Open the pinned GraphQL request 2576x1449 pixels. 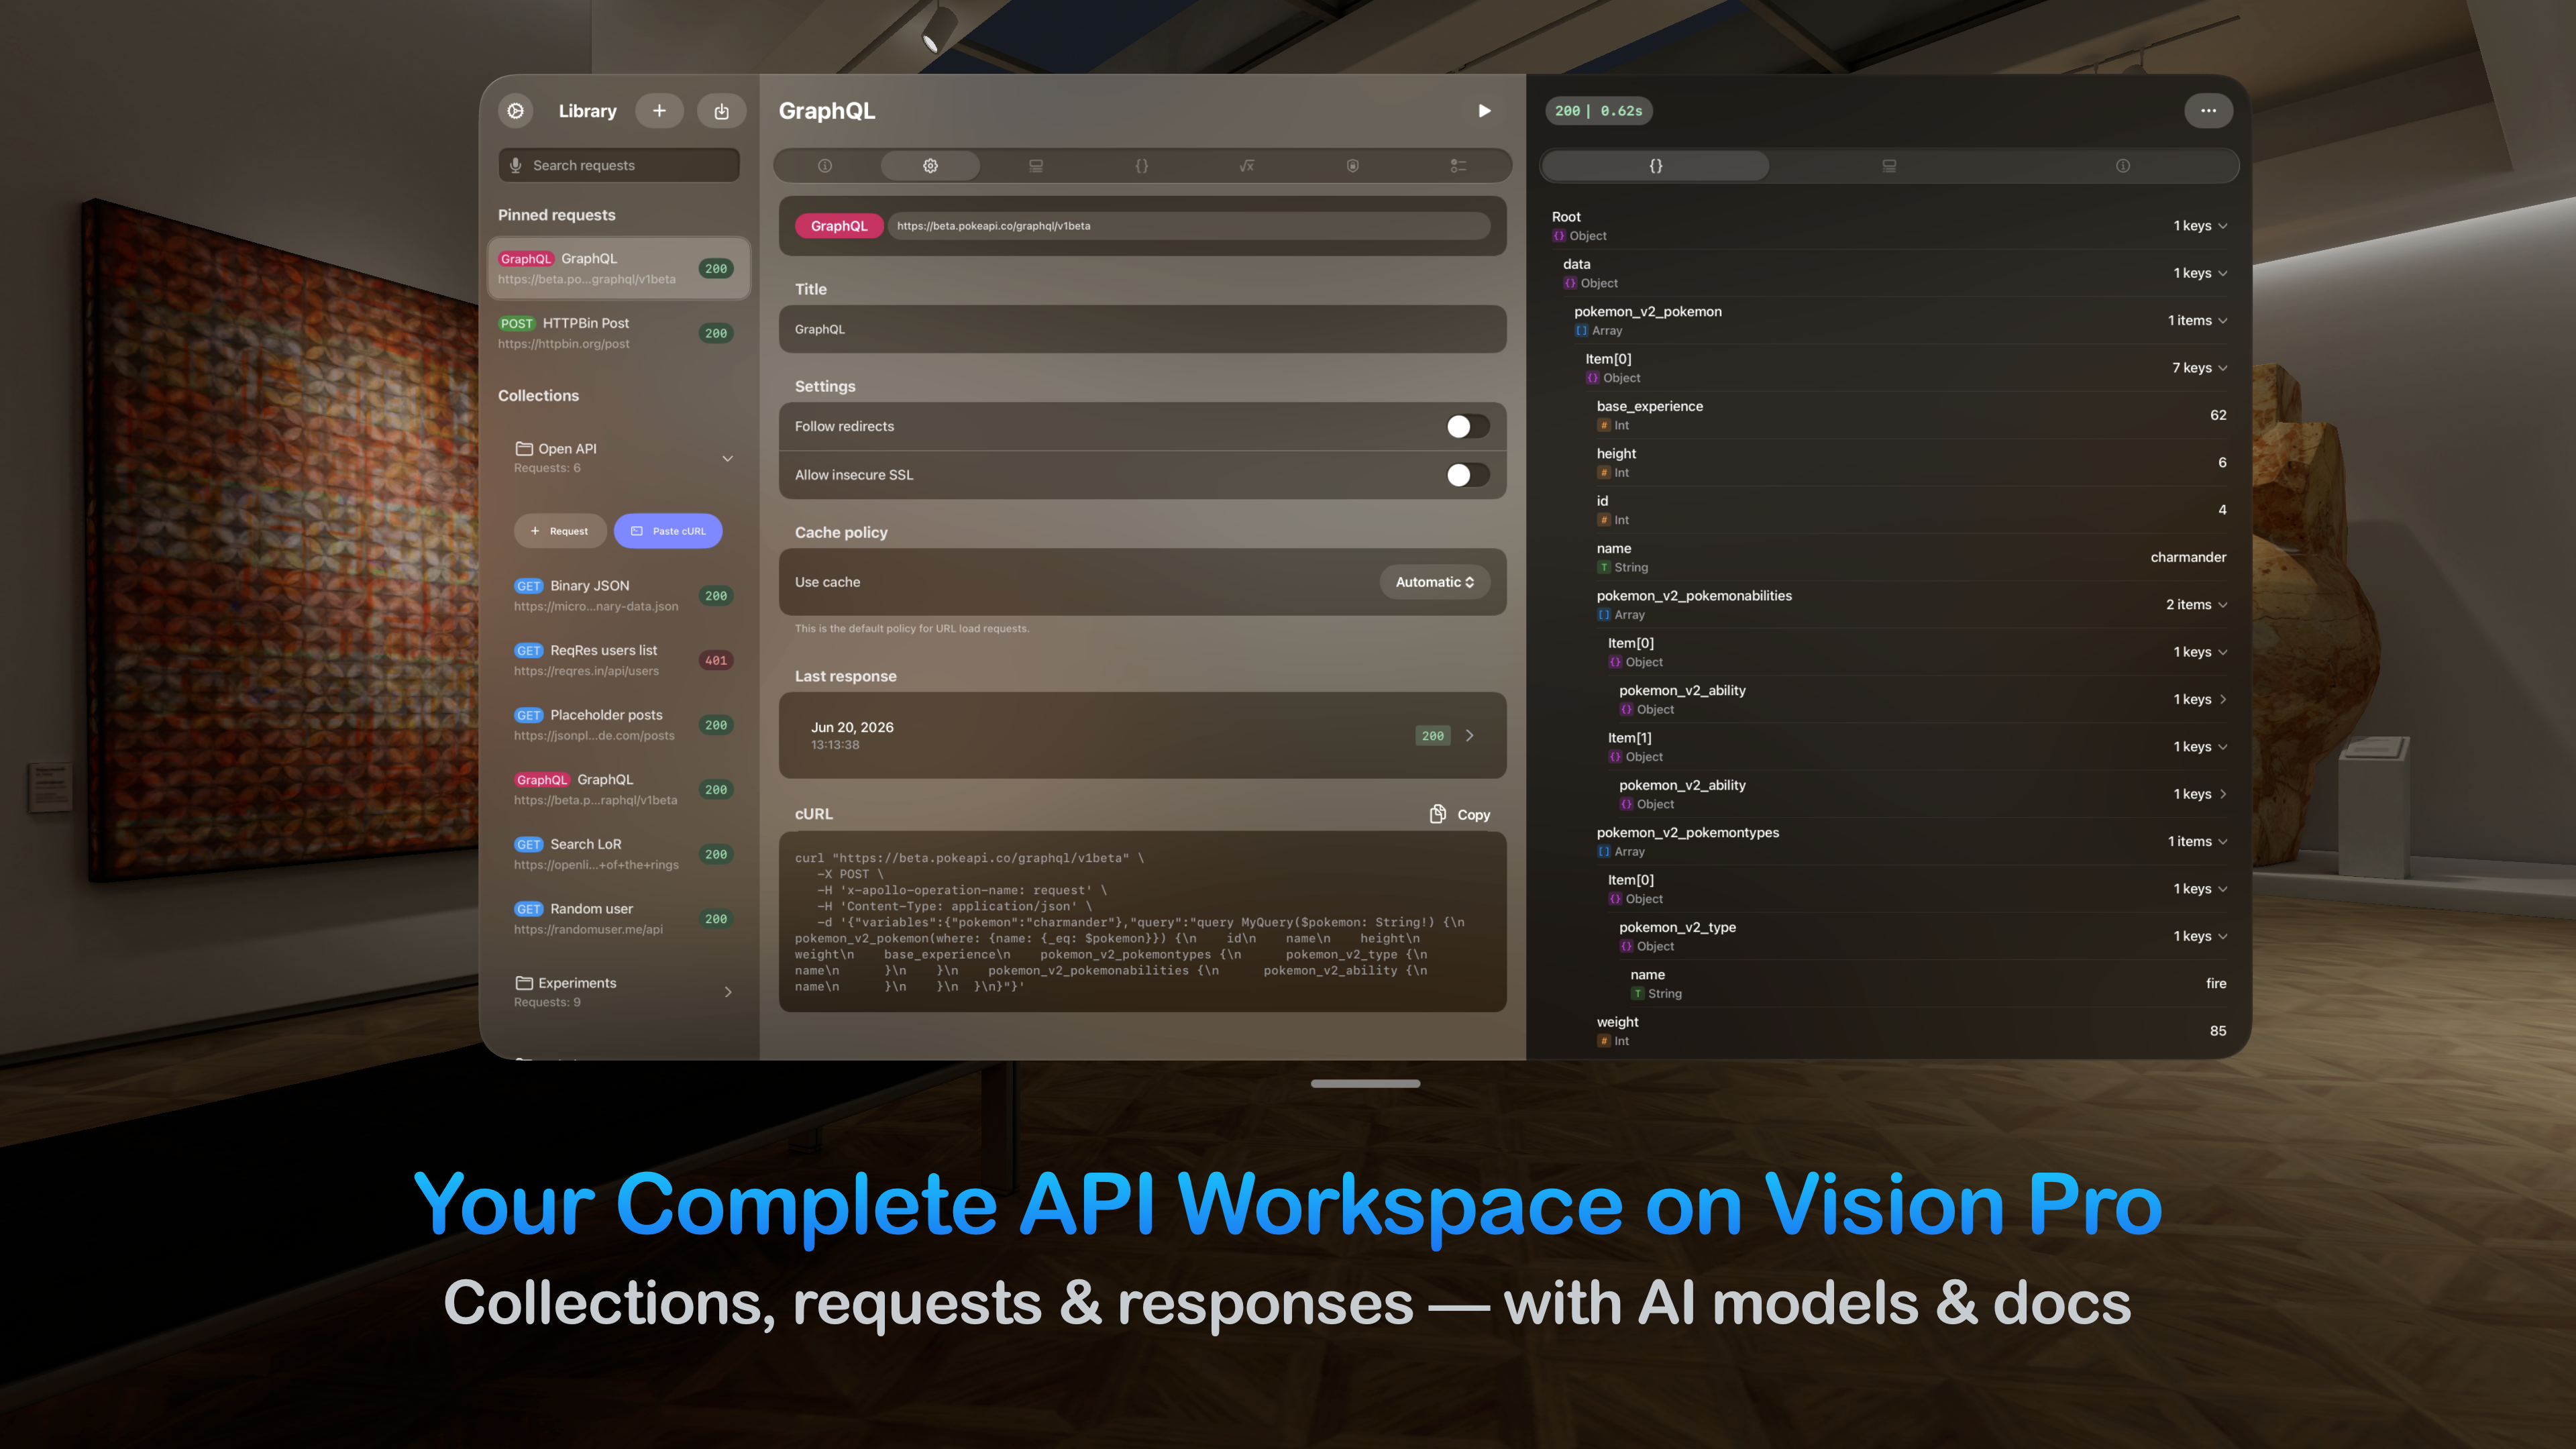pos(619,268)
